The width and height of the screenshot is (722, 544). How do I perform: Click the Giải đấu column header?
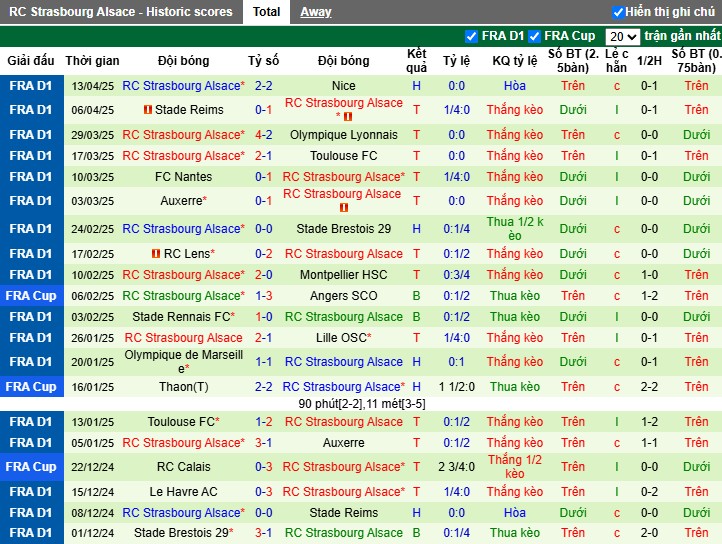pyautogui.click(x=31, y=60)
